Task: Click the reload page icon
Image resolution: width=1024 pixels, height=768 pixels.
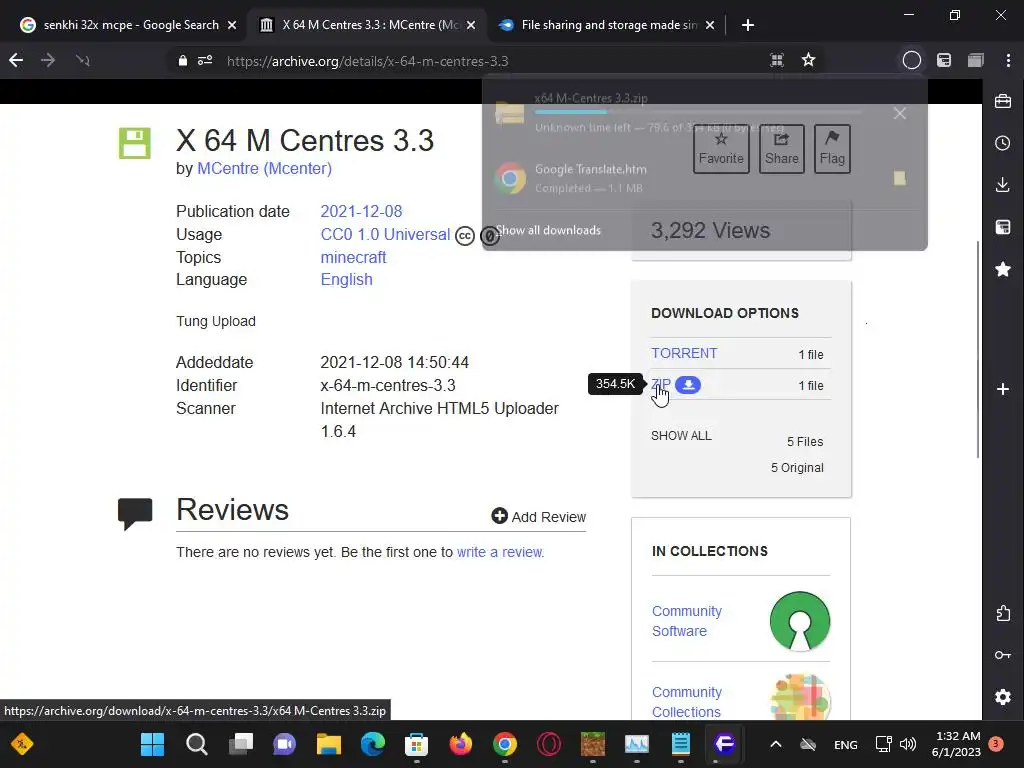Action: pyautogui.click(x=82, y=61)
